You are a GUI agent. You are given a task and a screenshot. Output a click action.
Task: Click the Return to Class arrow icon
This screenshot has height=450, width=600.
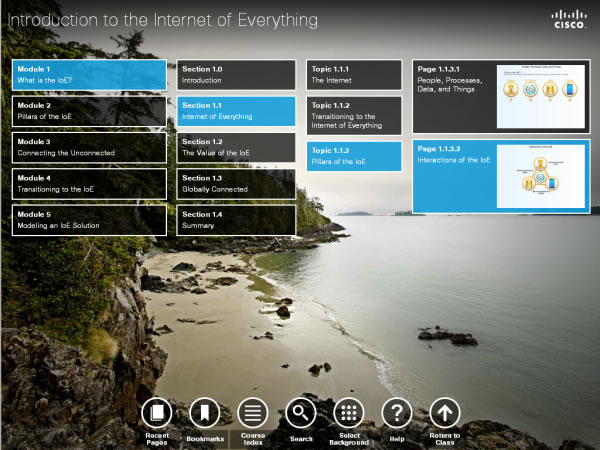click(x=445, y=413)
